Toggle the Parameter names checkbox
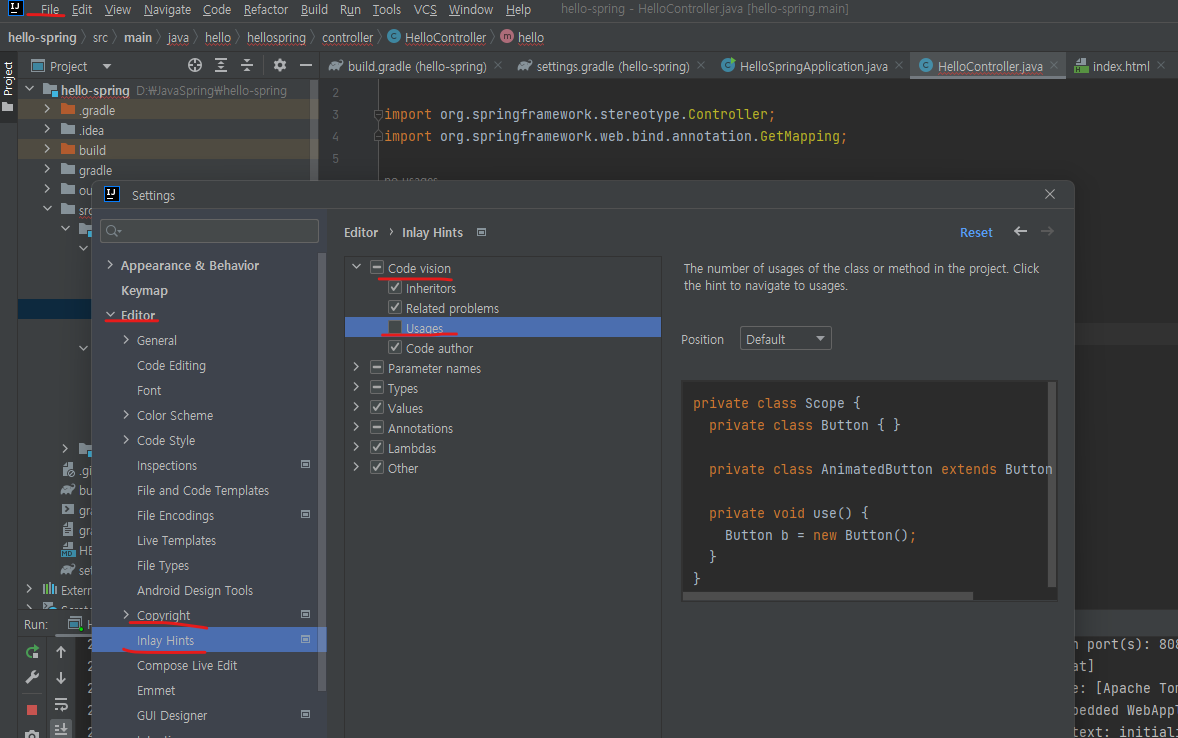Viewport: 1178px width, 738px height. [x=377, y=367]
